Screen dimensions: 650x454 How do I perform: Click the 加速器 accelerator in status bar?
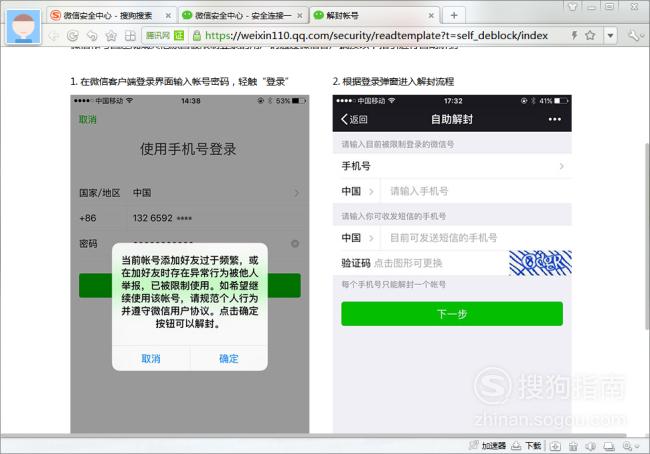[x=488, y=446]
